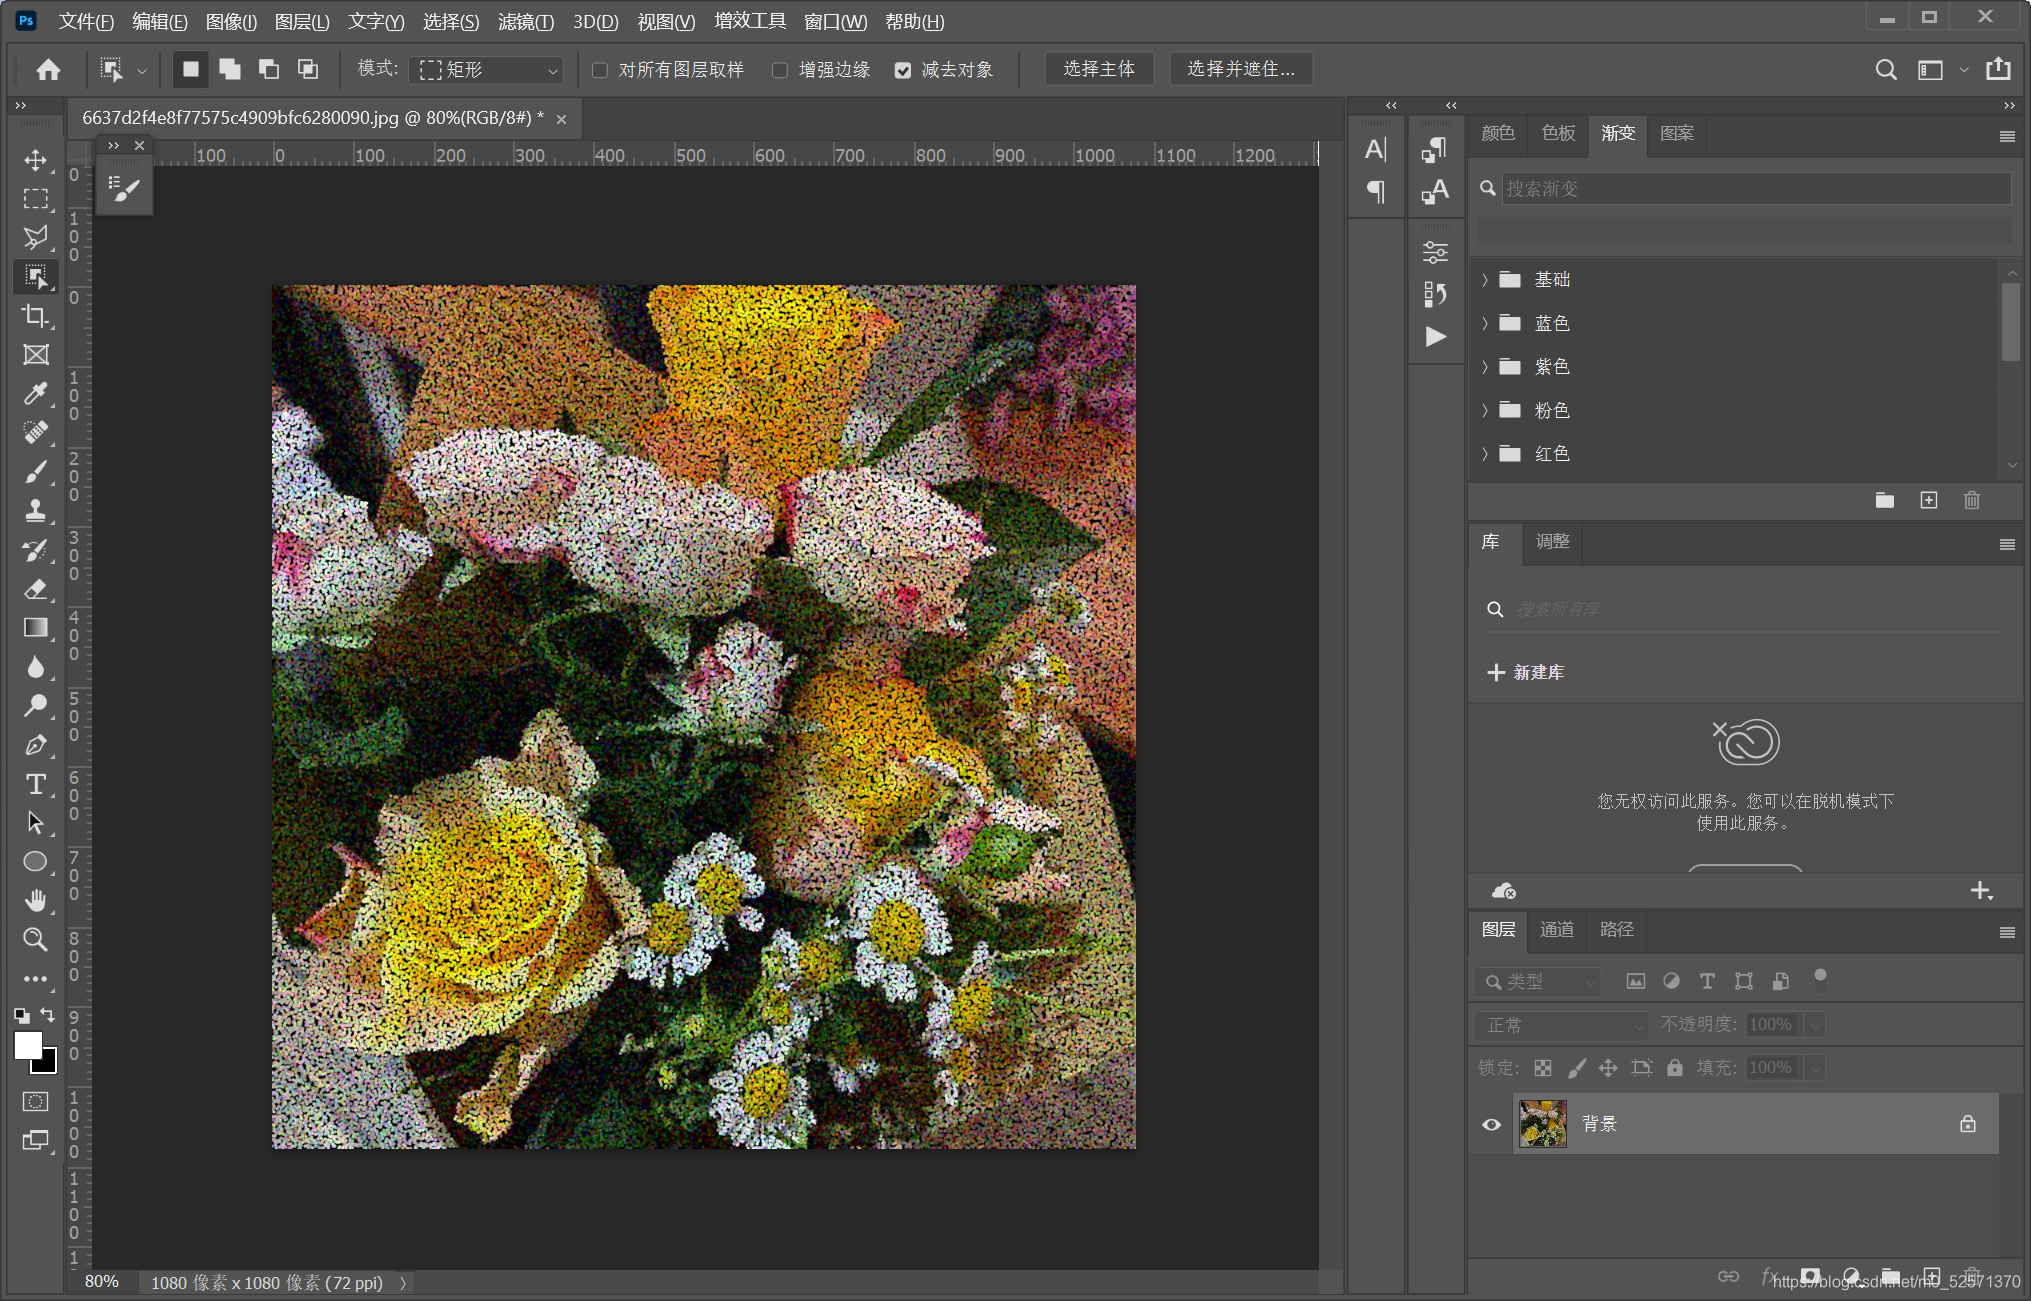Select the Crop tool
This screenshot has width=2031, height=1301.
point(36,316)
